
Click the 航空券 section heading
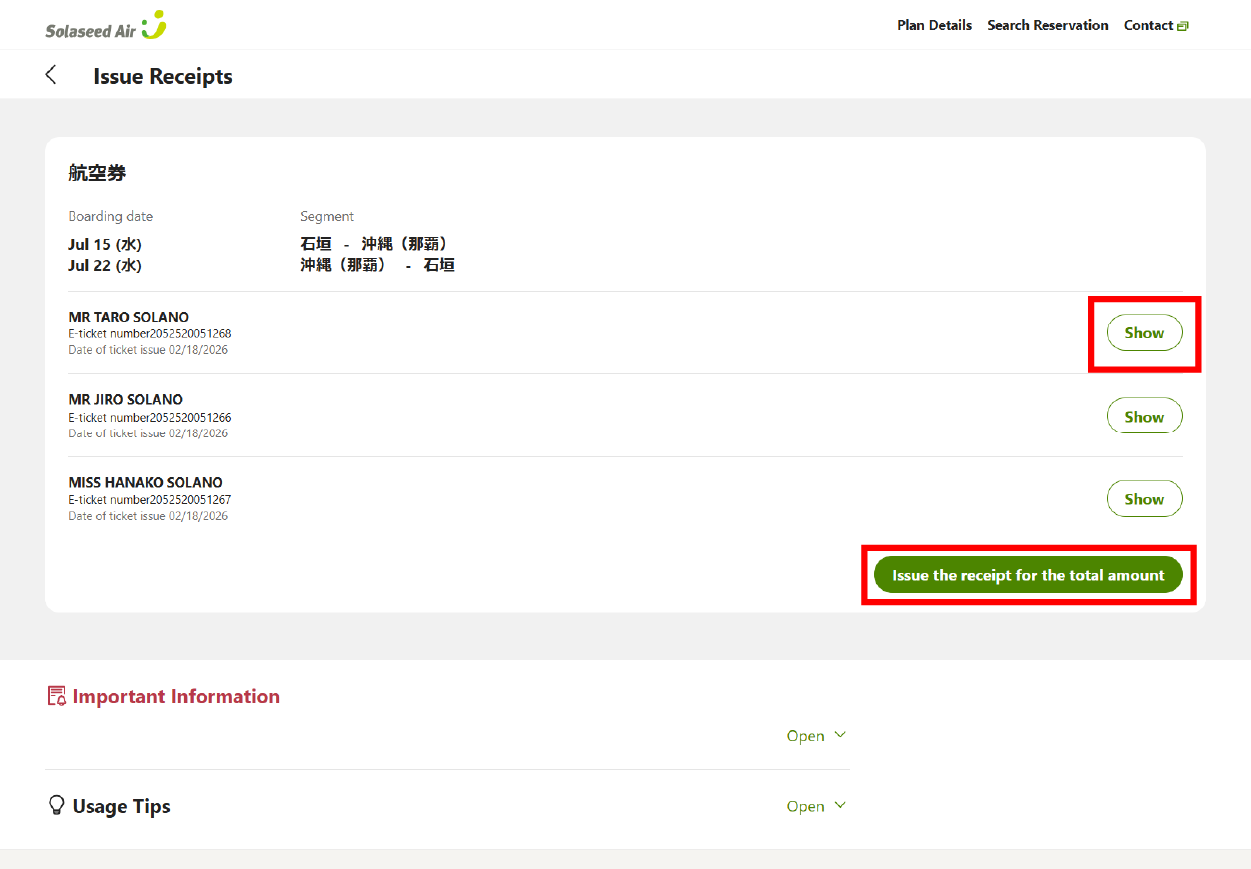[x=97, y=173]
